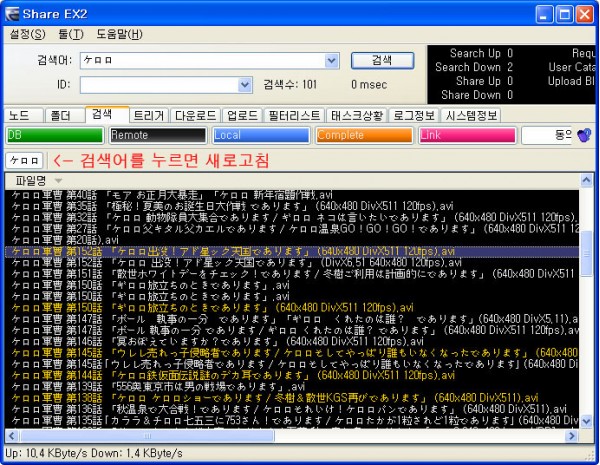This screenshot has height=465, width=600.
Task: Click the Search Down counter text
Action: [474, 67]
